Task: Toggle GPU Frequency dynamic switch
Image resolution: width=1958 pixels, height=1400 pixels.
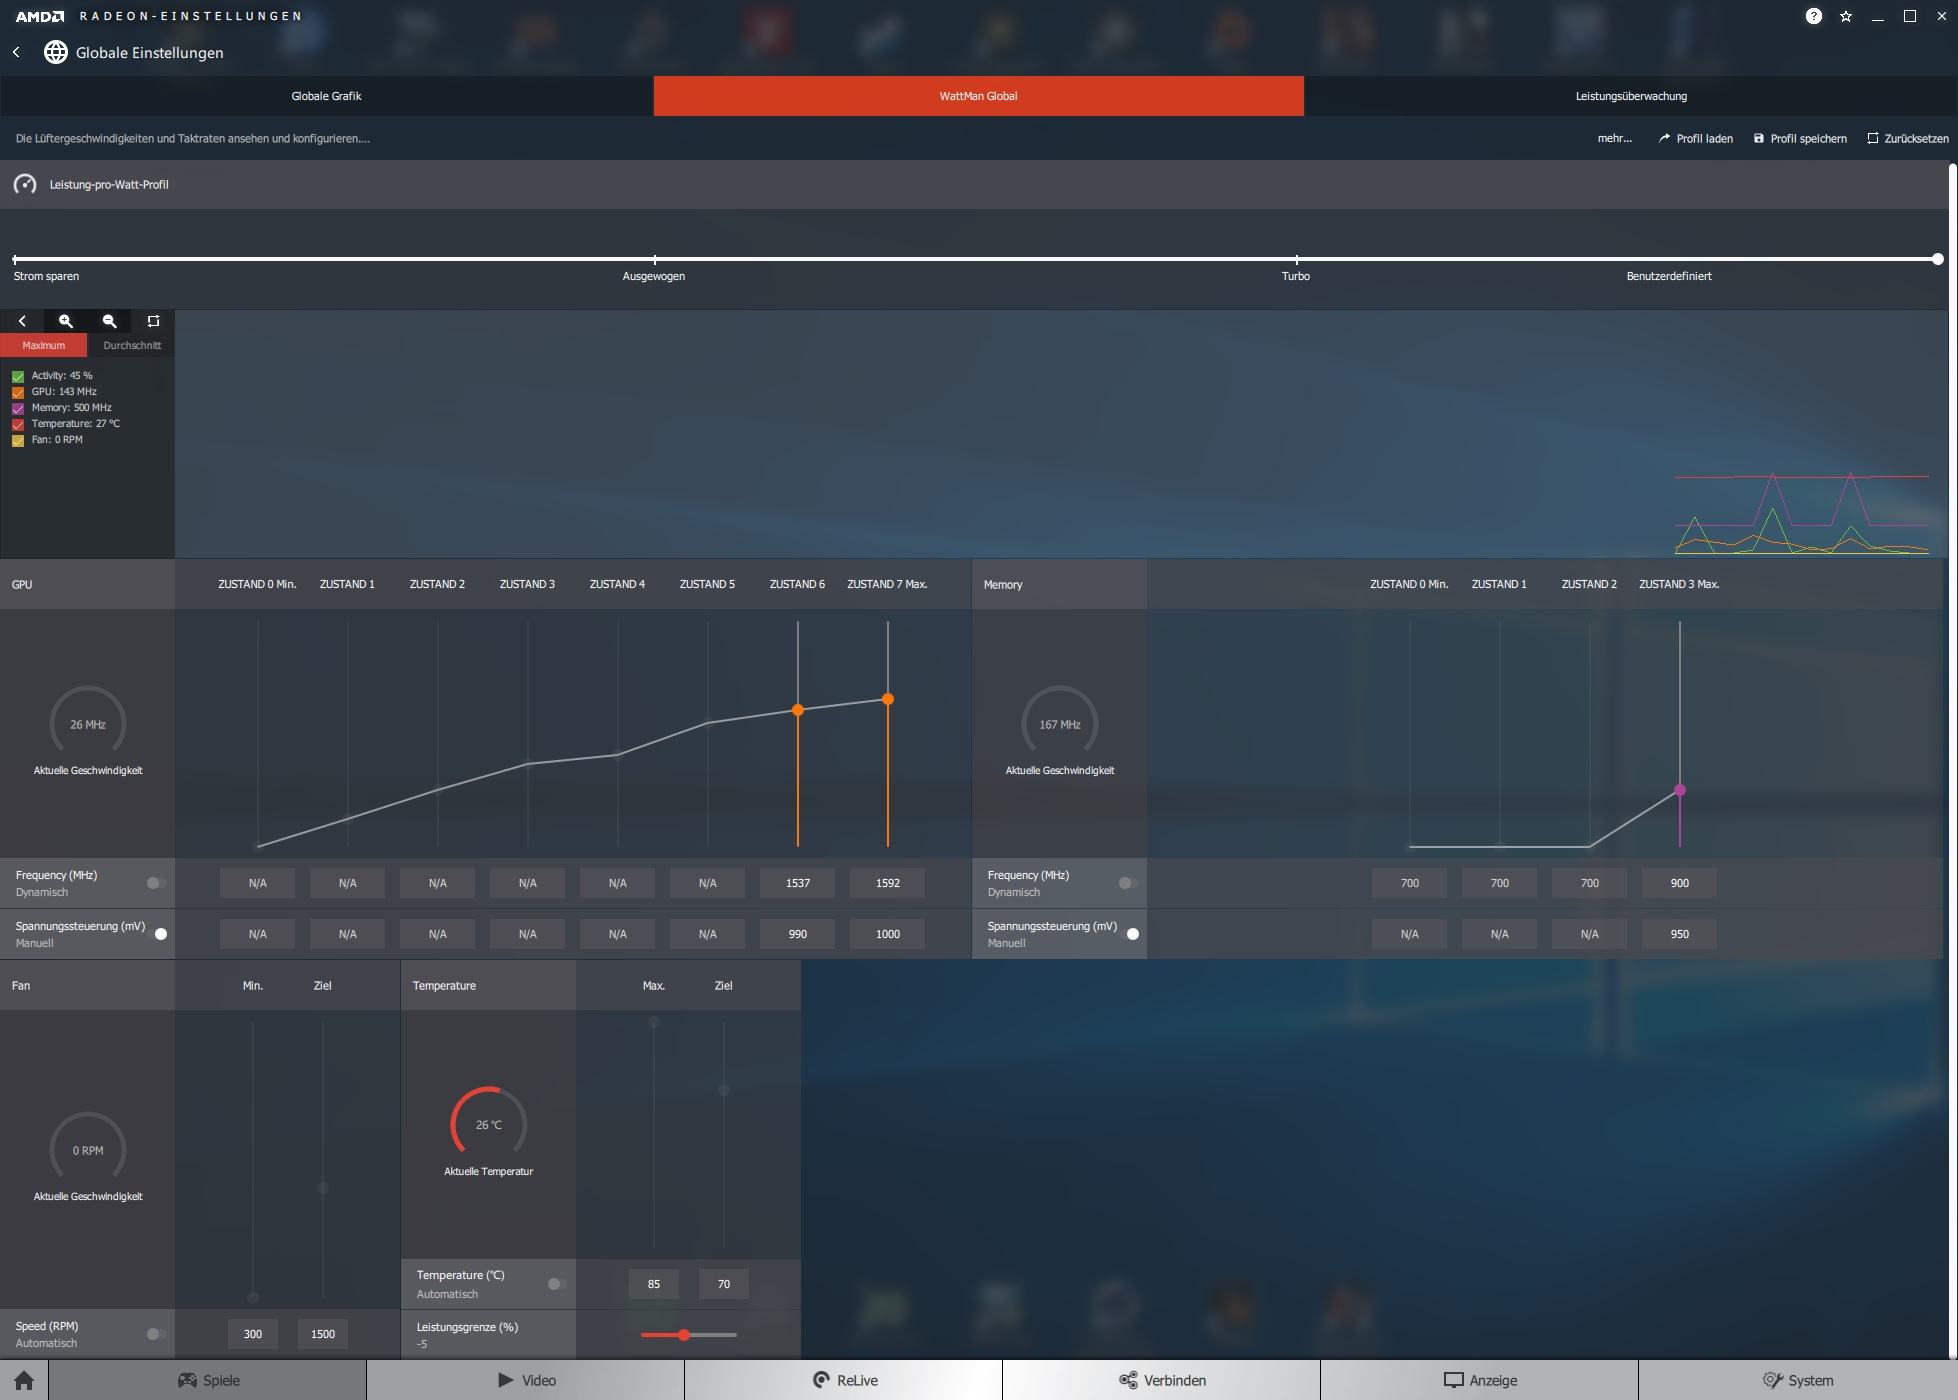Action: click(156, 883)
